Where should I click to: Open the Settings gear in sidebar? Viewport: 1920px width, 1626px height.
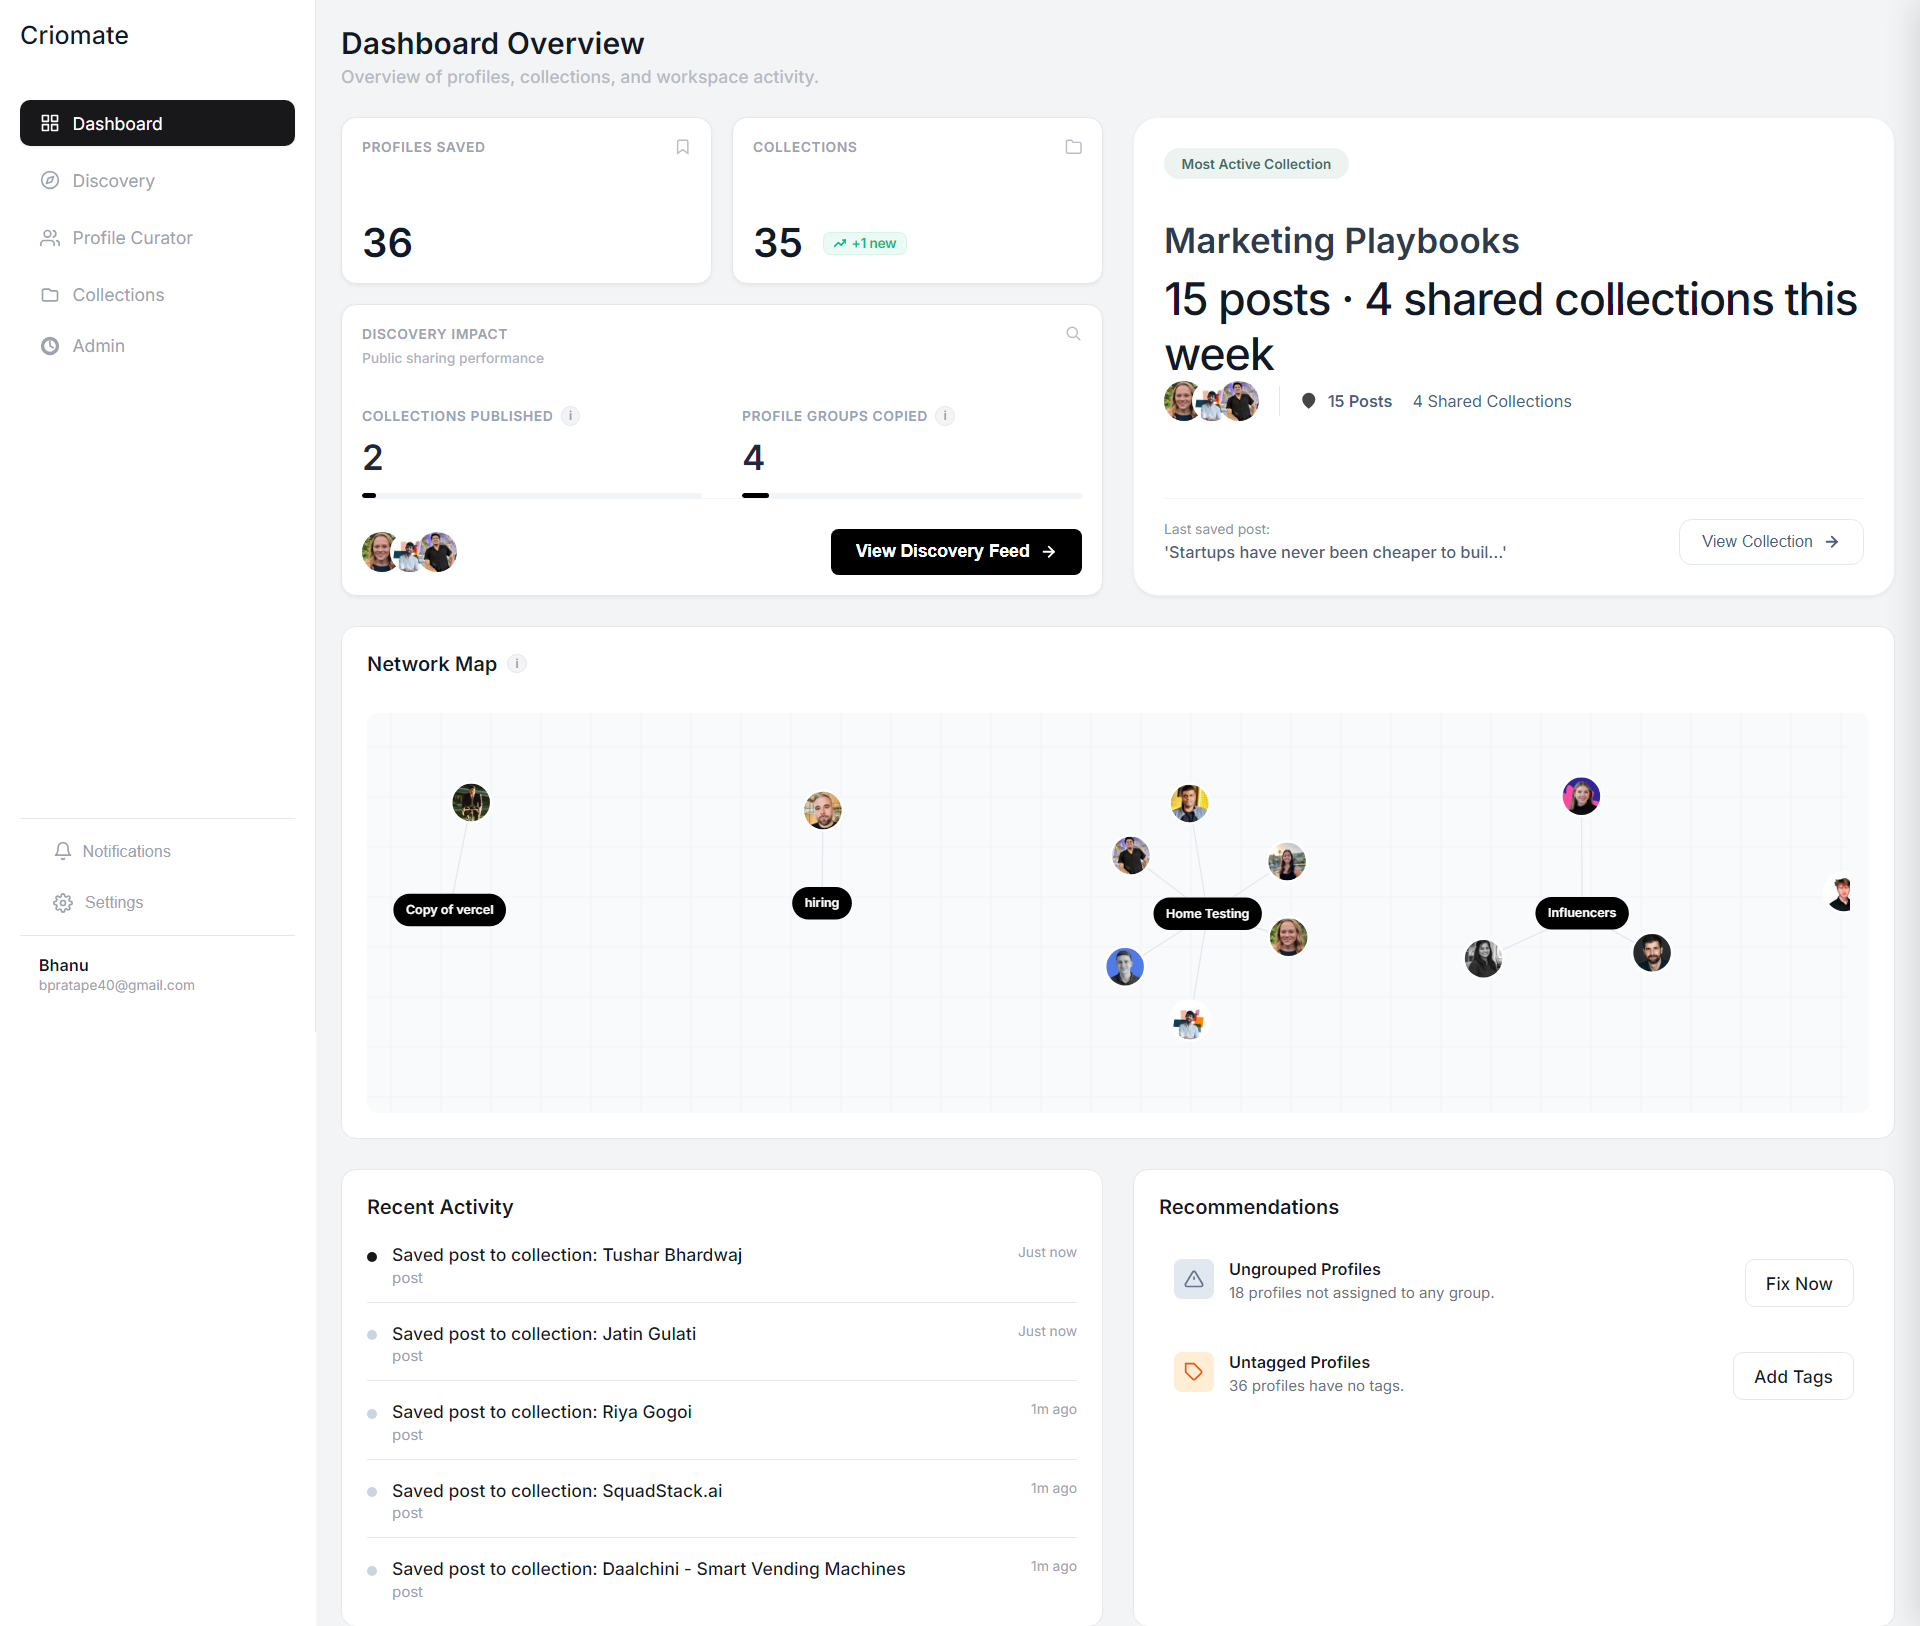coord(63,902)
